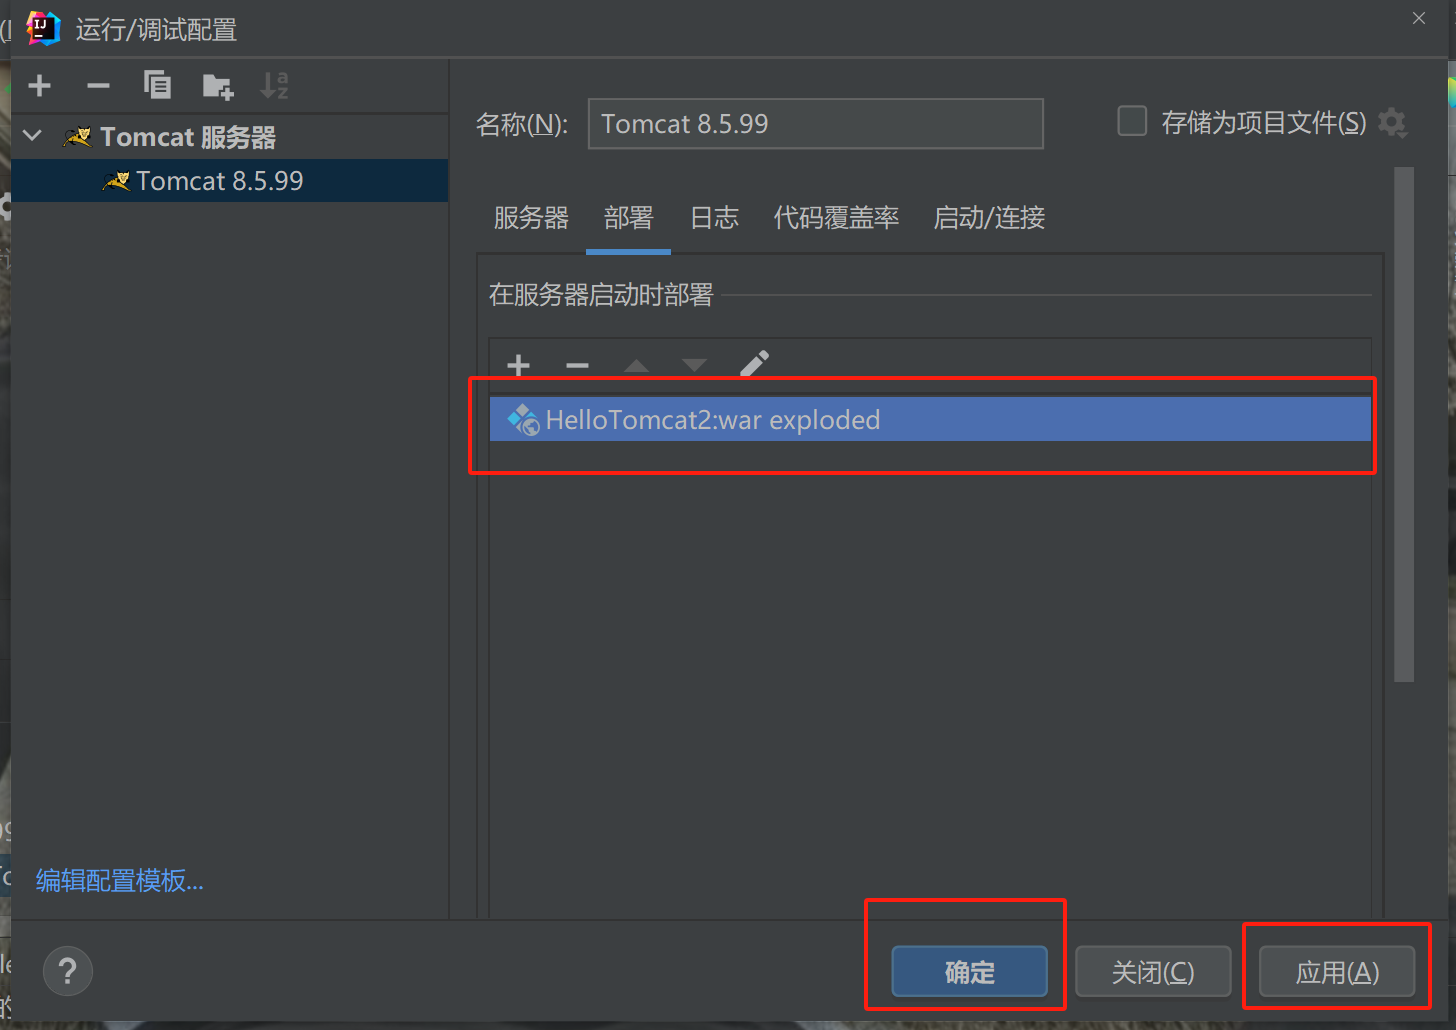Enable 存储为项目文件 checkbox

click(1132, 122)
